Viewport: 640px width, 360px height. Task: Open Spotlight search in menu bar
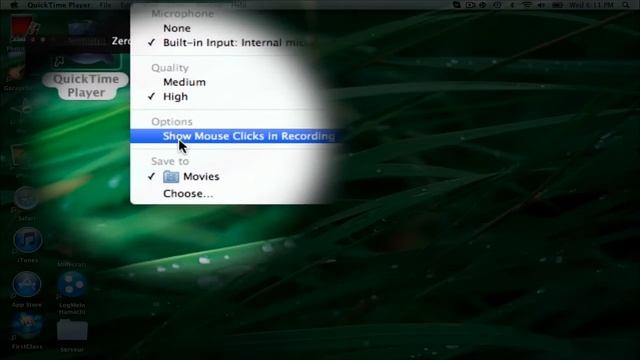click(x=626, y=5)
